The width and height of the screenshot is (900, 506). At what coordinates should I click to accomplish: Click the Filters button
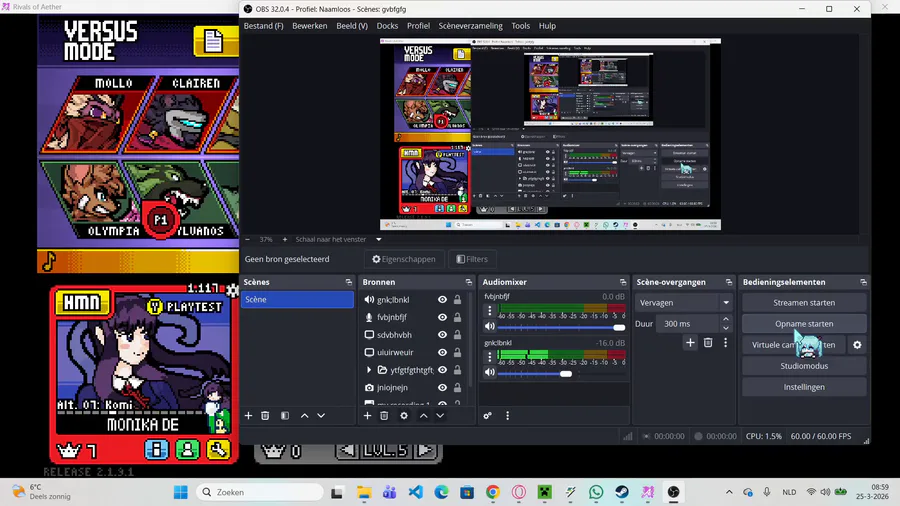[472, 259]
